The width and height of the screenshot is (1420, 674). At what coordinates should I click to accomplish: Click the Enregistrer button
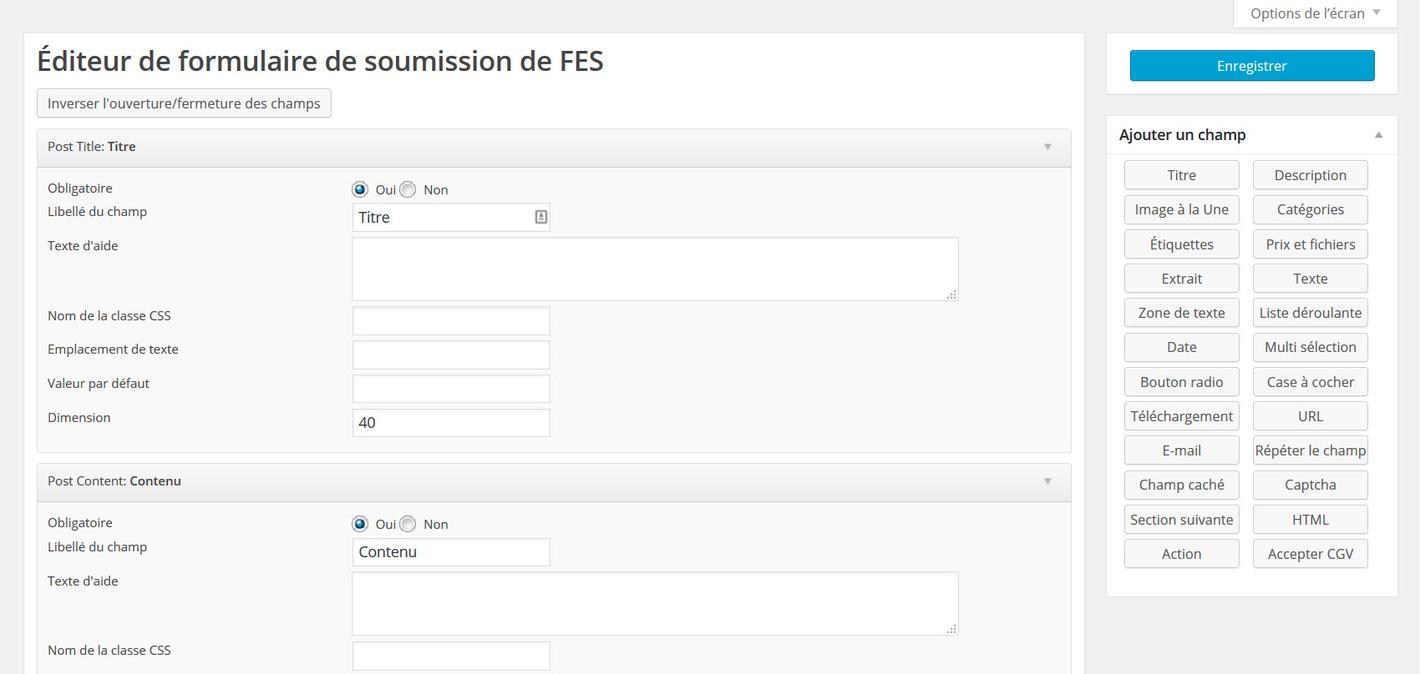(1251, 66)
